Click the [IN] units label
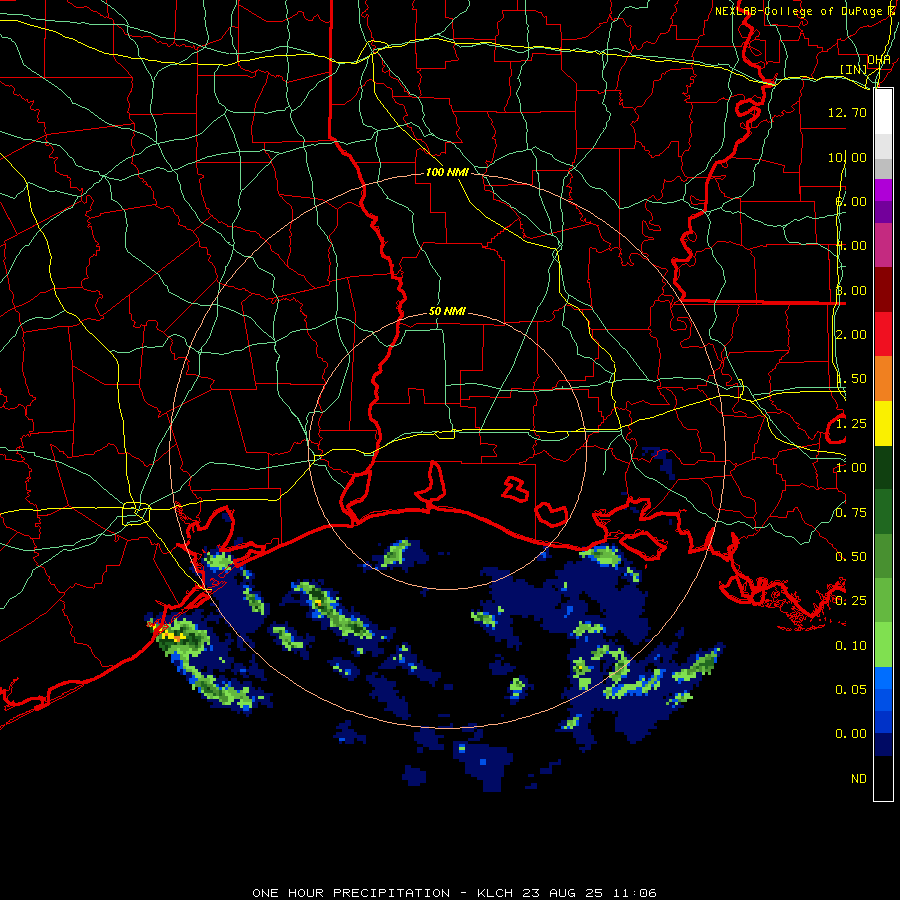The width and height of the screenshot is (900, 900). click(853, 69)
